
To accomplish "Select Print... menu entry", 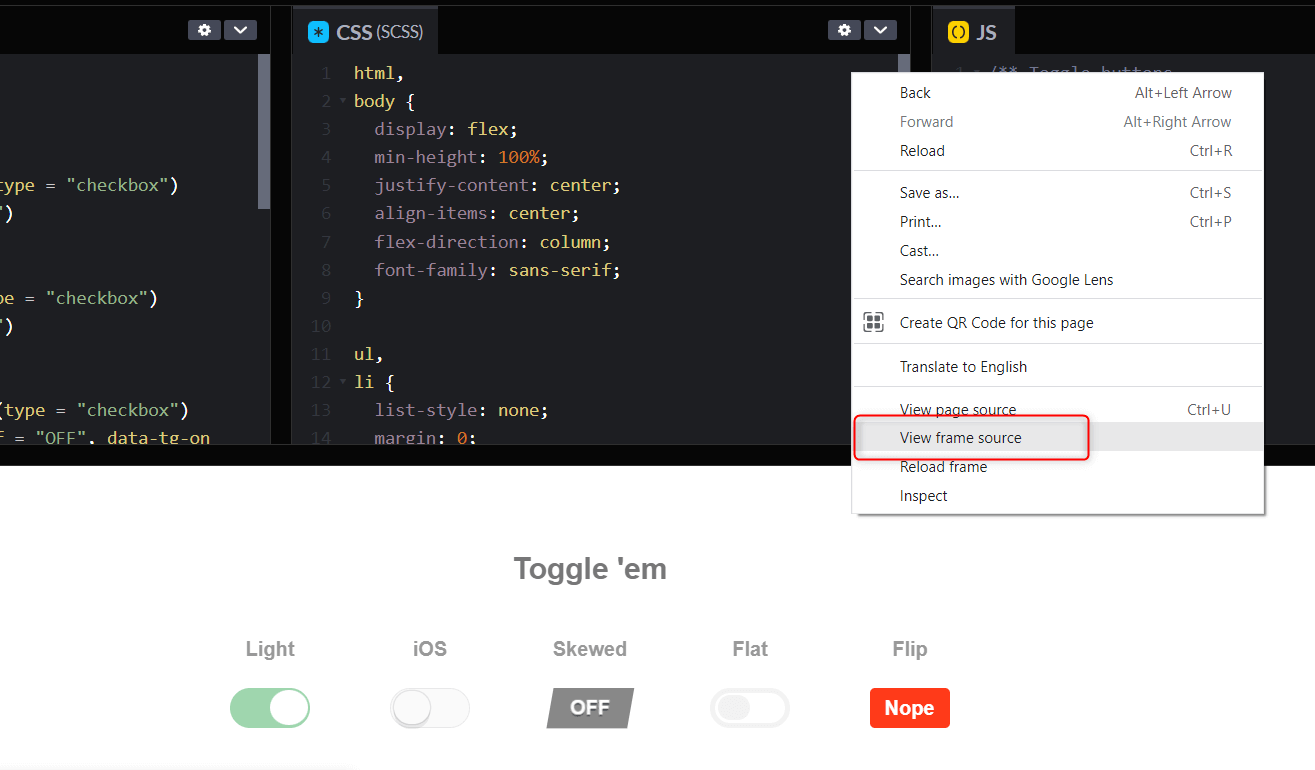I will (1058, 222).
